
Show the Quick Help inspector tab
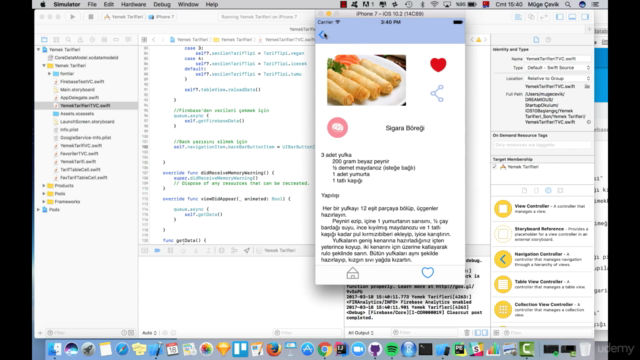548,40
